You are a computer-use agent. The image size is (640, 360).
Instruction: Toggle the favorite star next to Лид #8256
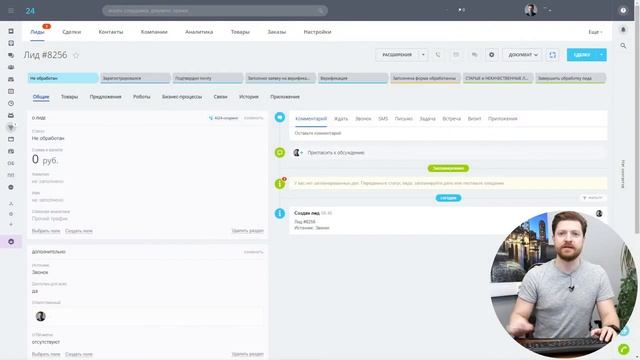[x=76, y=56]
